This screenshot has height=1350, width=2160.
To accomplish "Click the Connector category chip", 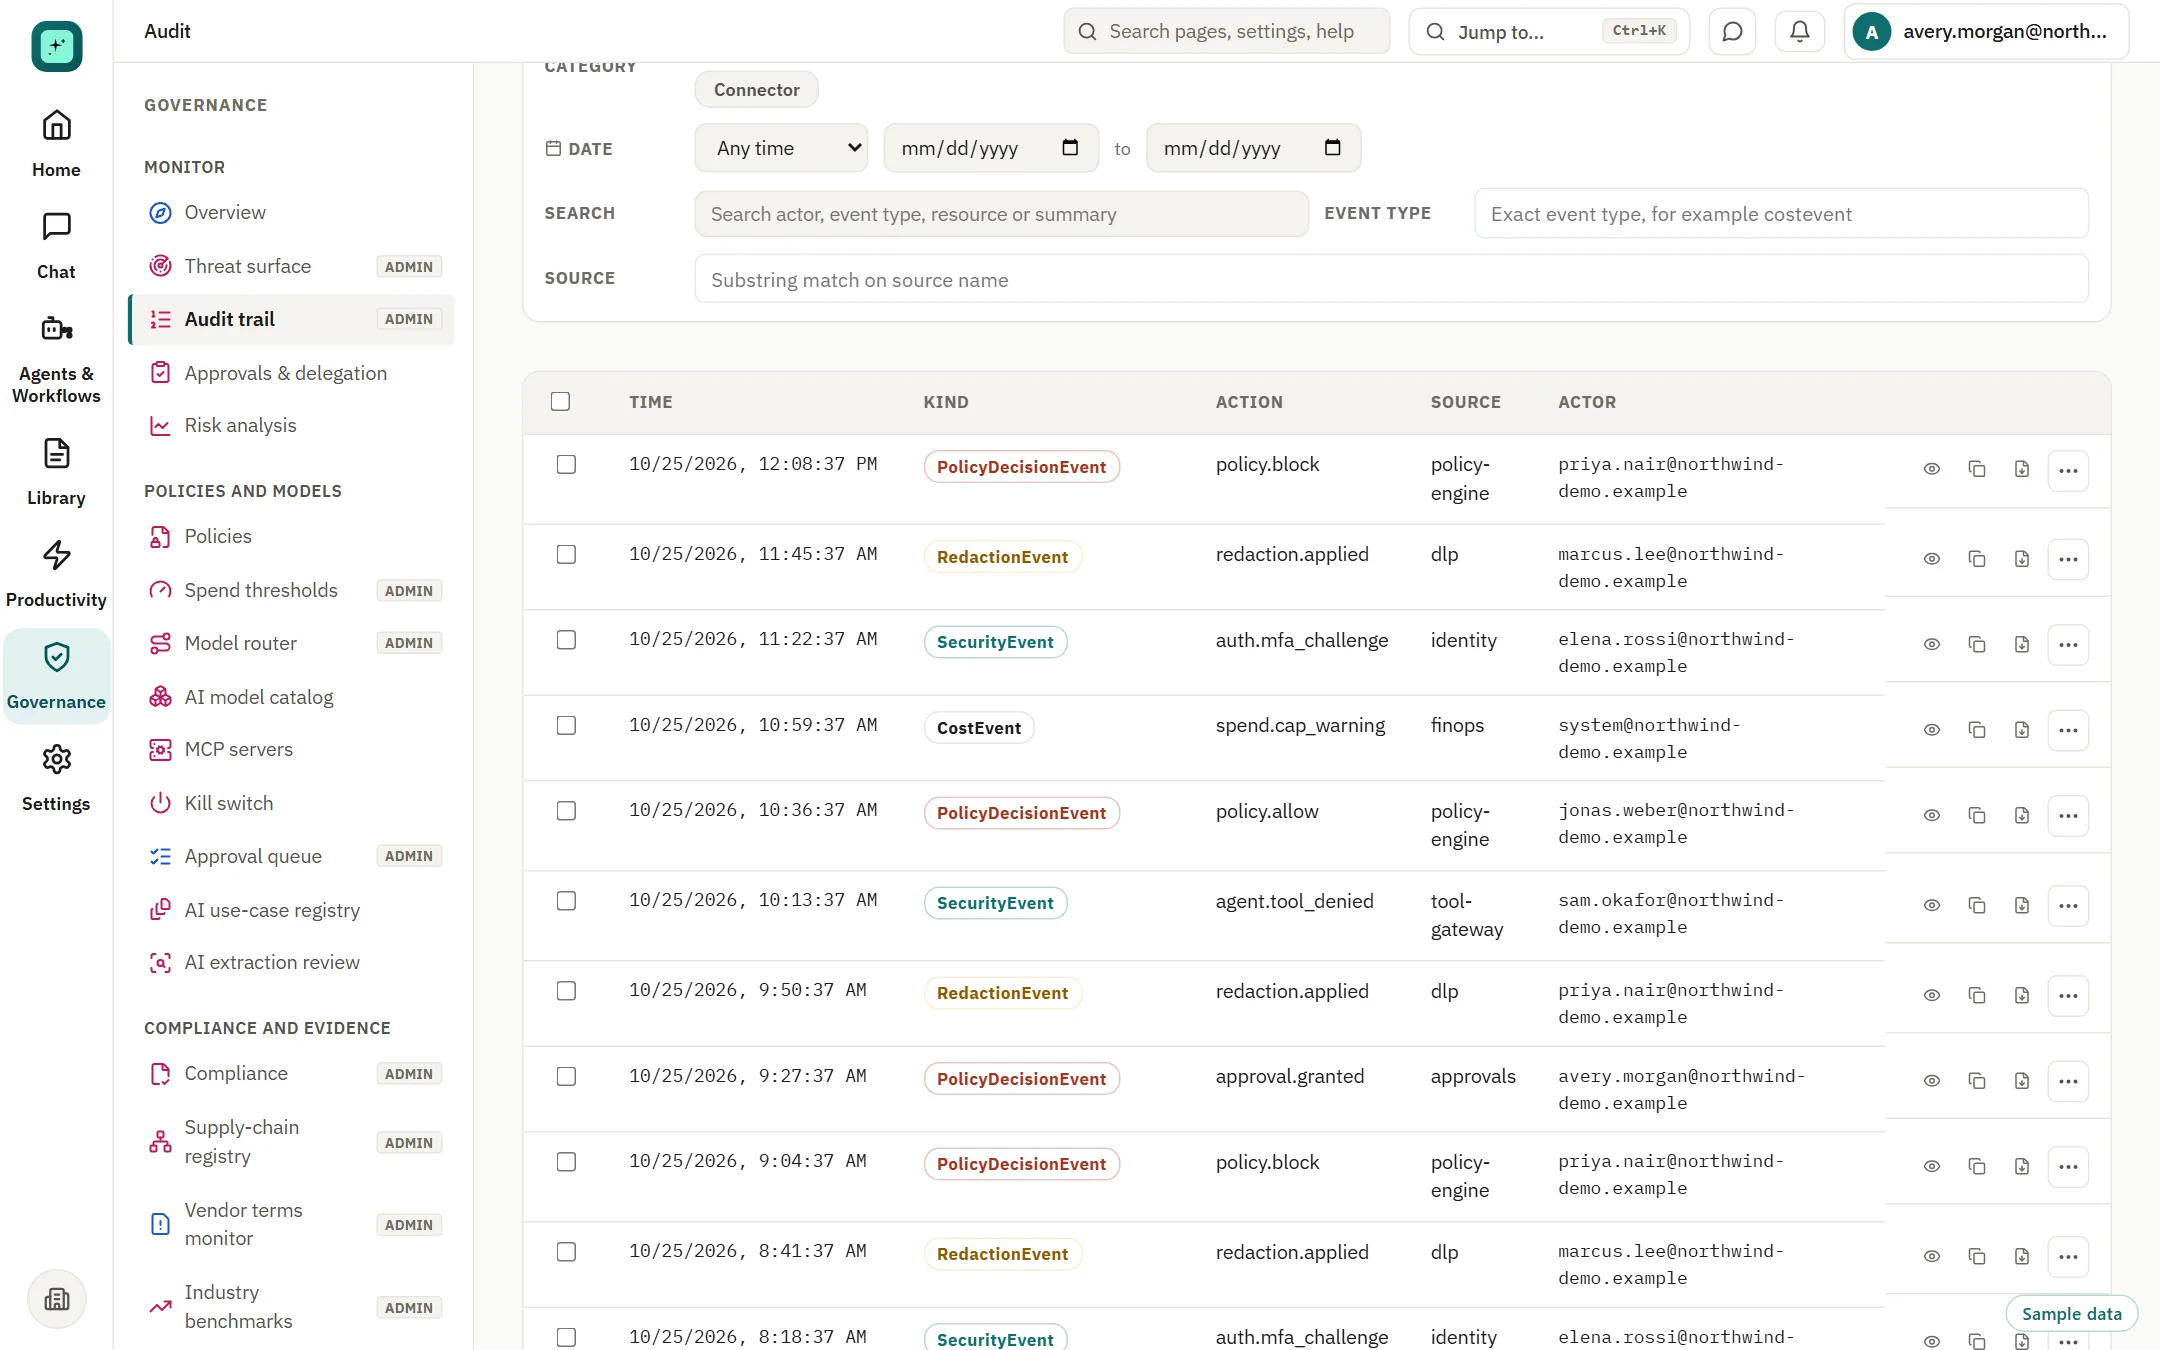I will [756, 90].
